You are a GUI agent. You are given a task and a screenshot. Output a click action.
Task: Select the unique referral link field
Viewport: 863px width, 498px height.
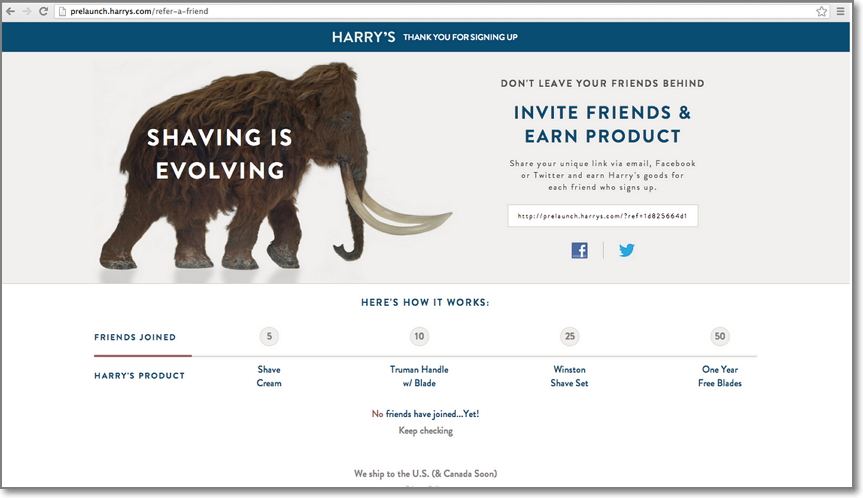(602, 216)
